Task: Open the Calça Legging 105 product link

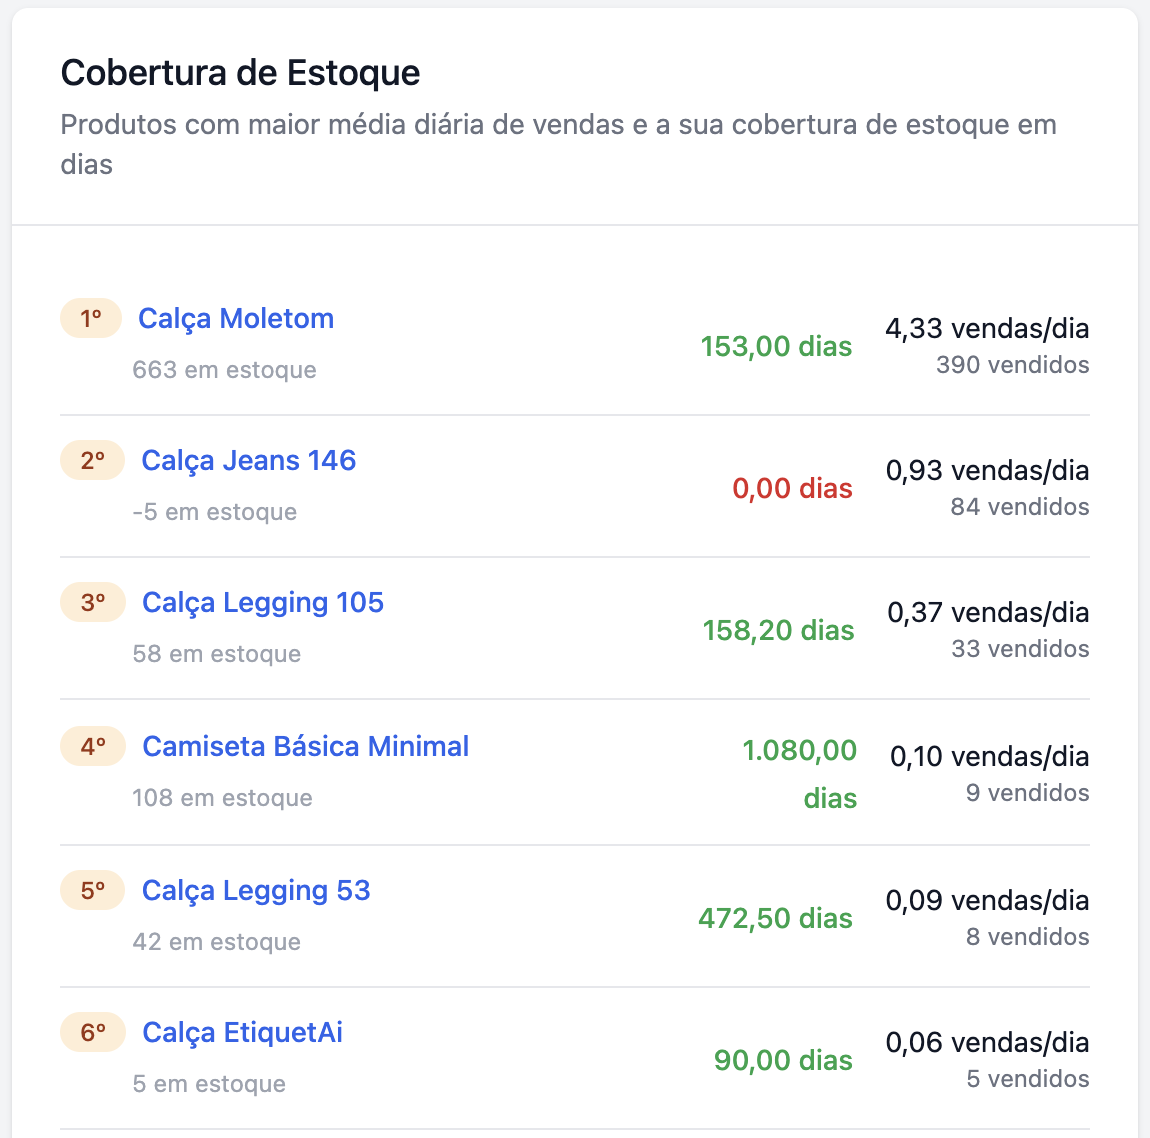Action: pos(263,603)
